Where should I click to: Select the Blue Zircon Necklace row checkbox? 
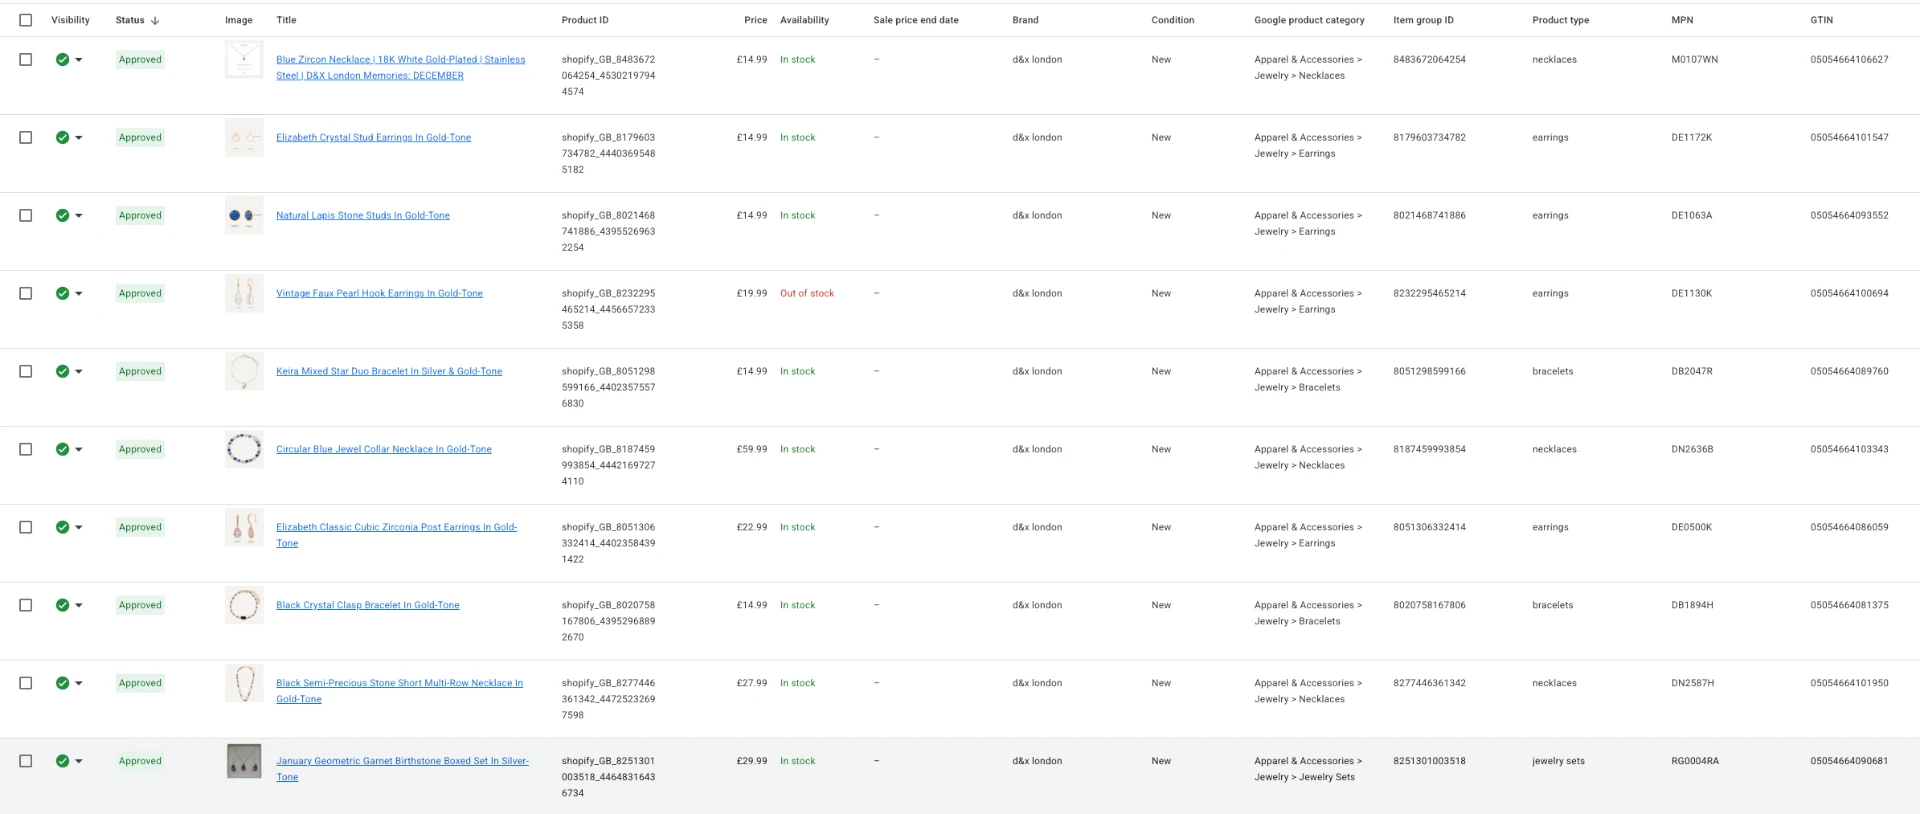[26, 60]
